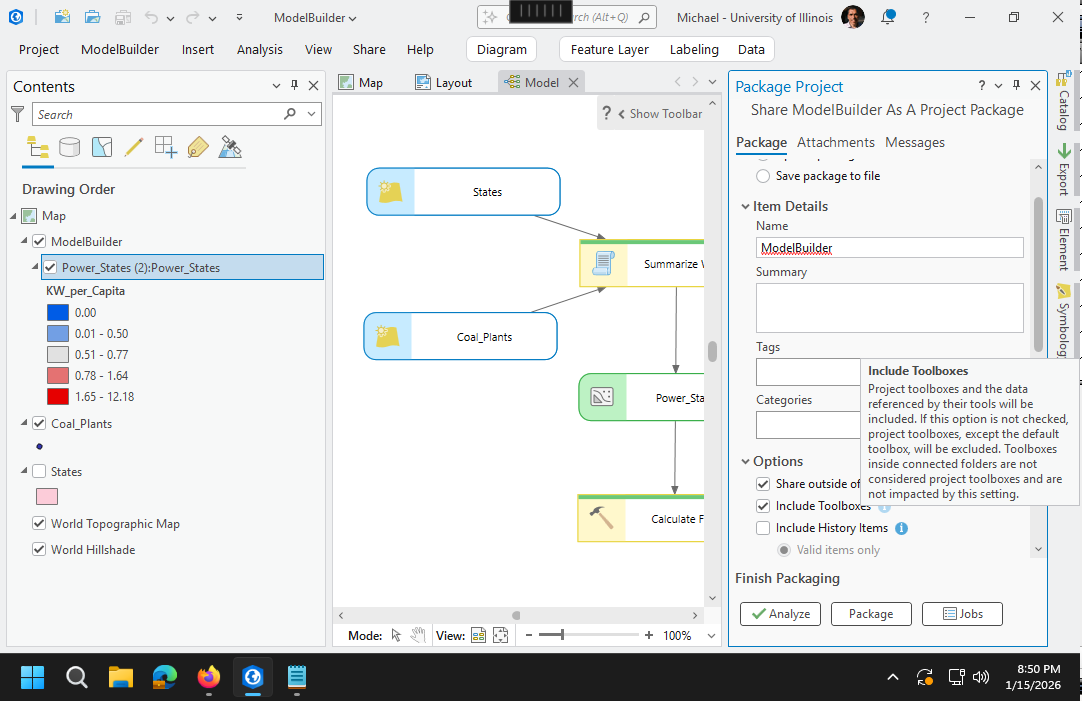
Task: Click the List By Editing pencil icon
Action: (x=133, y=148)
